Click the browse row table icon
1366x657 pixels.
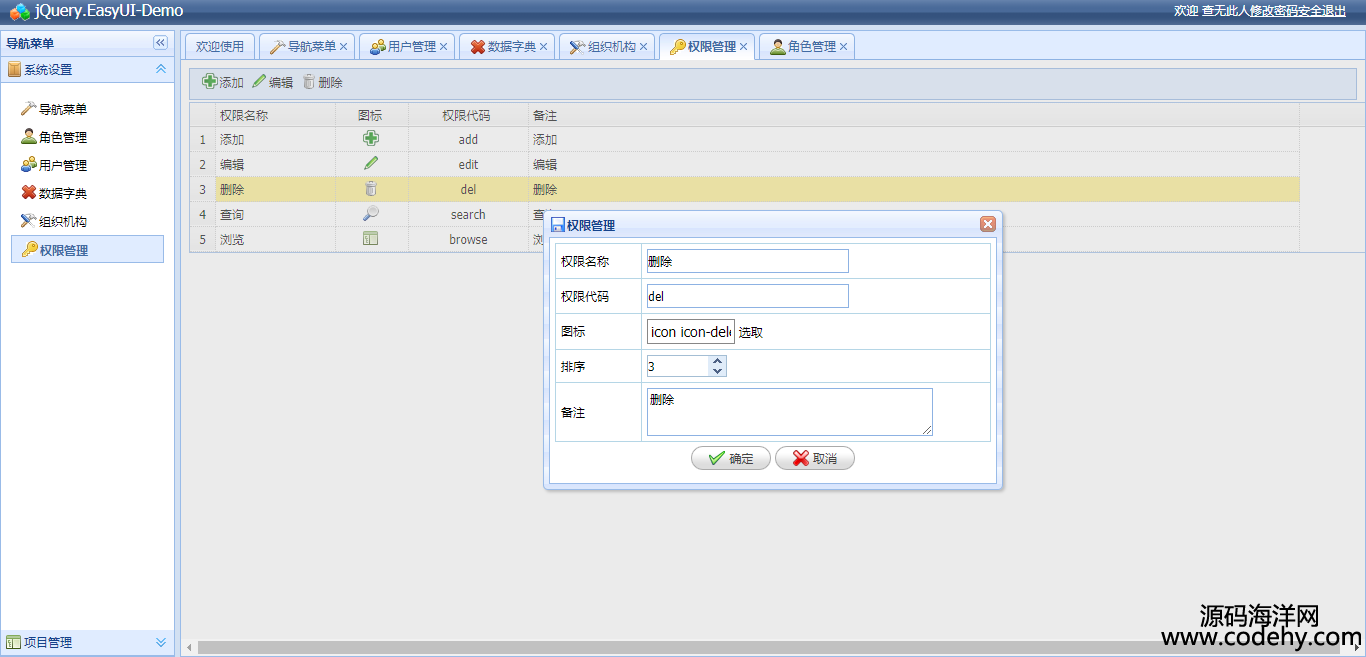370,239
